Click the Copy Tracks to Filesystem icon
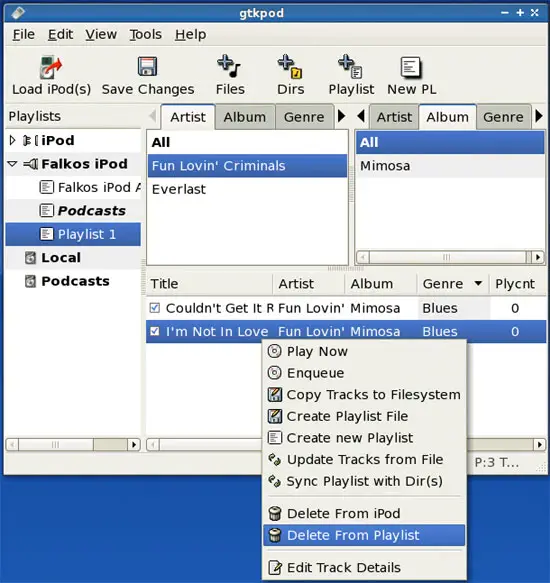 (x=274, y=394)
